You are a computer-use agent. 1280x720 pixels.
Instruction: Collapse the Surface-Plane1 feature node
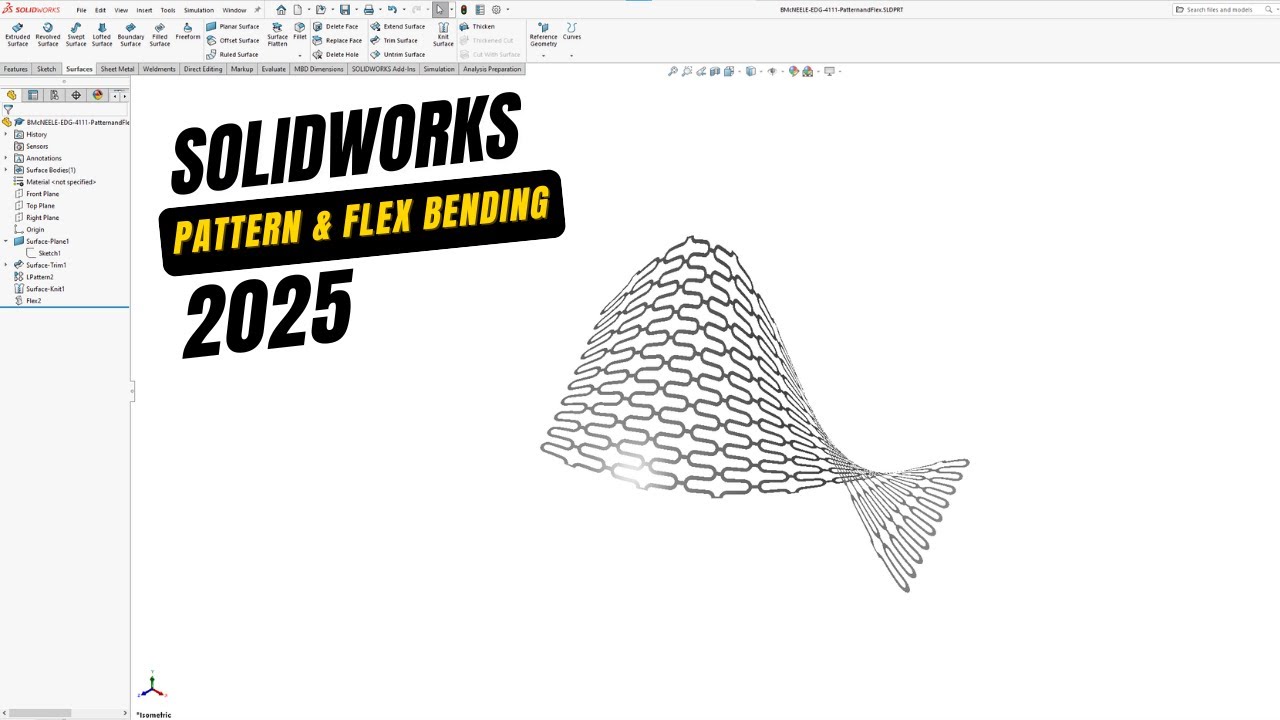[6, 241]
